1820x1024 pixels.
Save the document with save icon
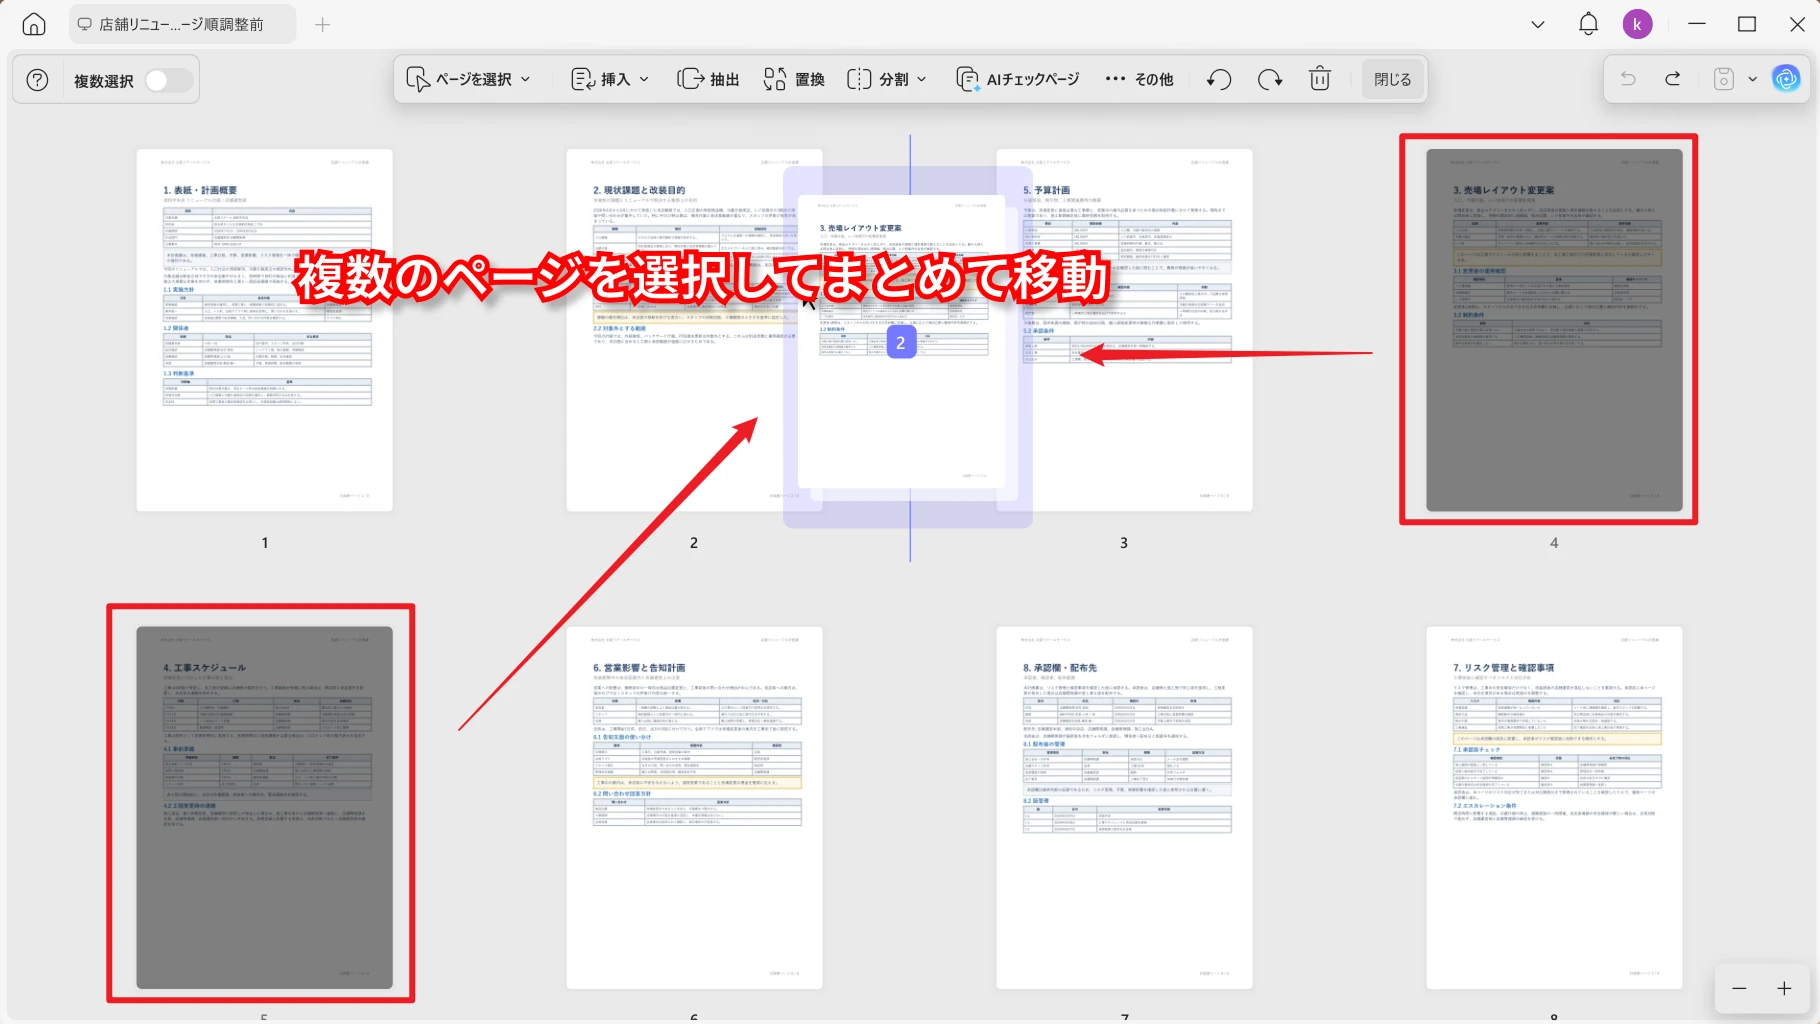click(1724, 78)
